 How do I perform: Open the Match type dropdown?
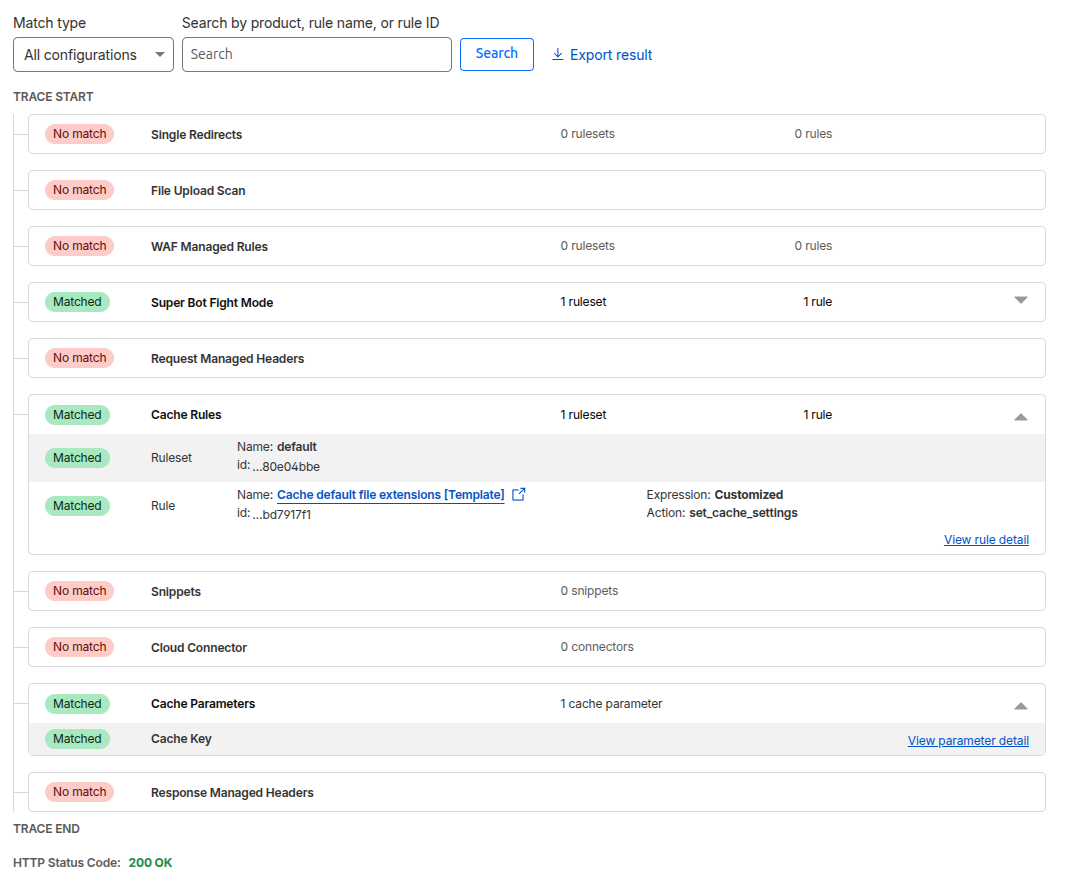tap(93, 54)
